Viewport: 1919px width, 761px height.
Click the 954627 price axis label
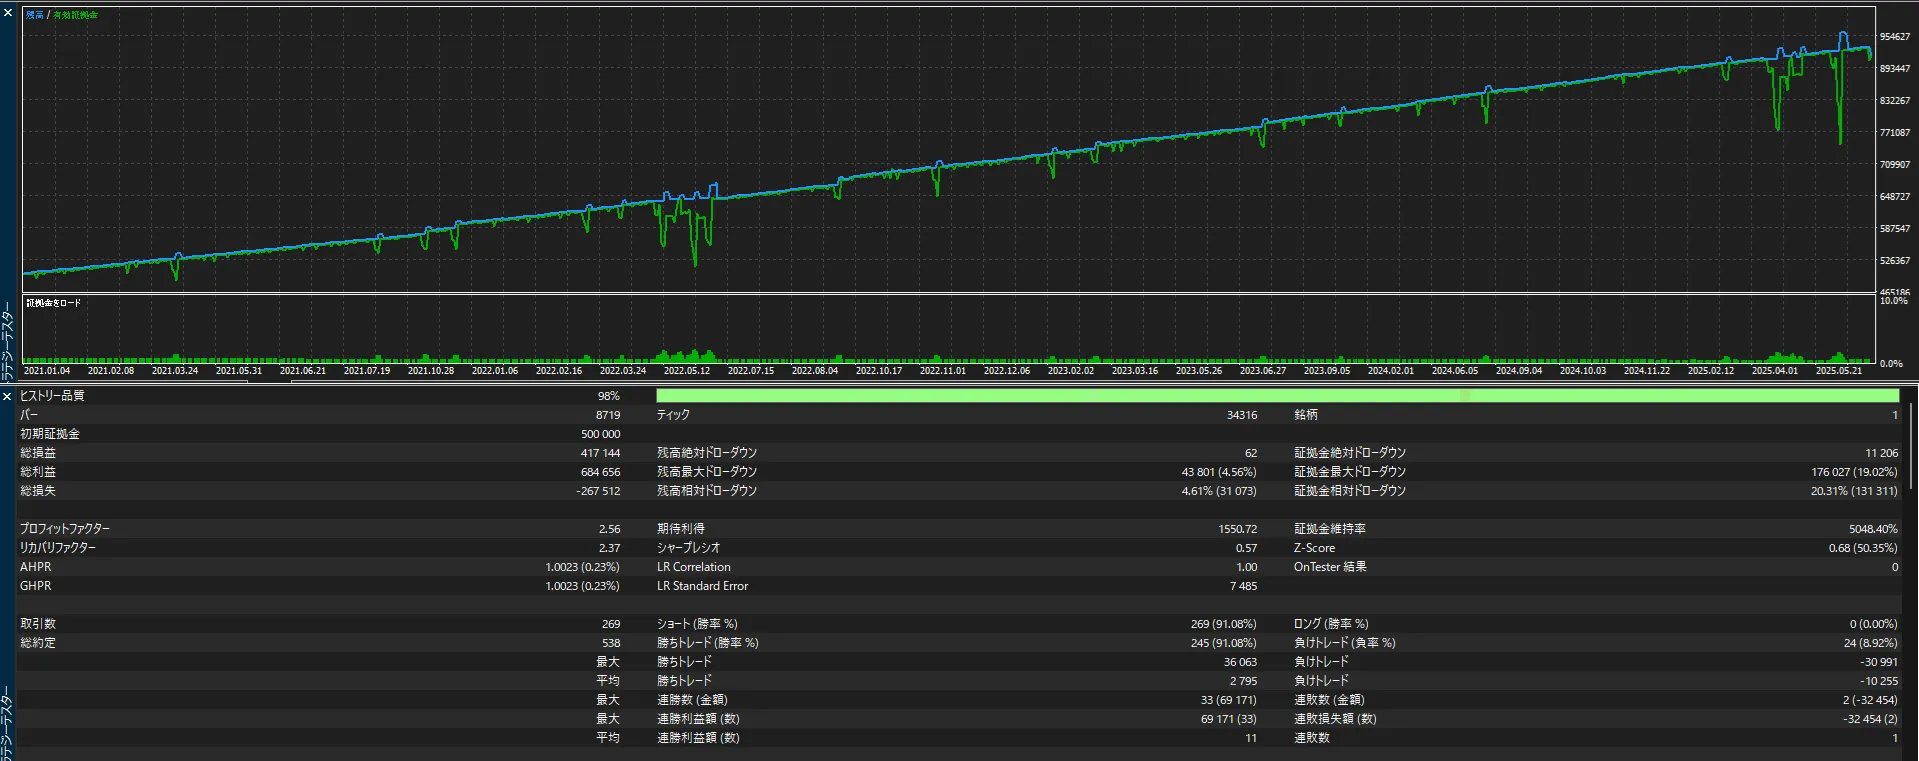click(1895, 37)
